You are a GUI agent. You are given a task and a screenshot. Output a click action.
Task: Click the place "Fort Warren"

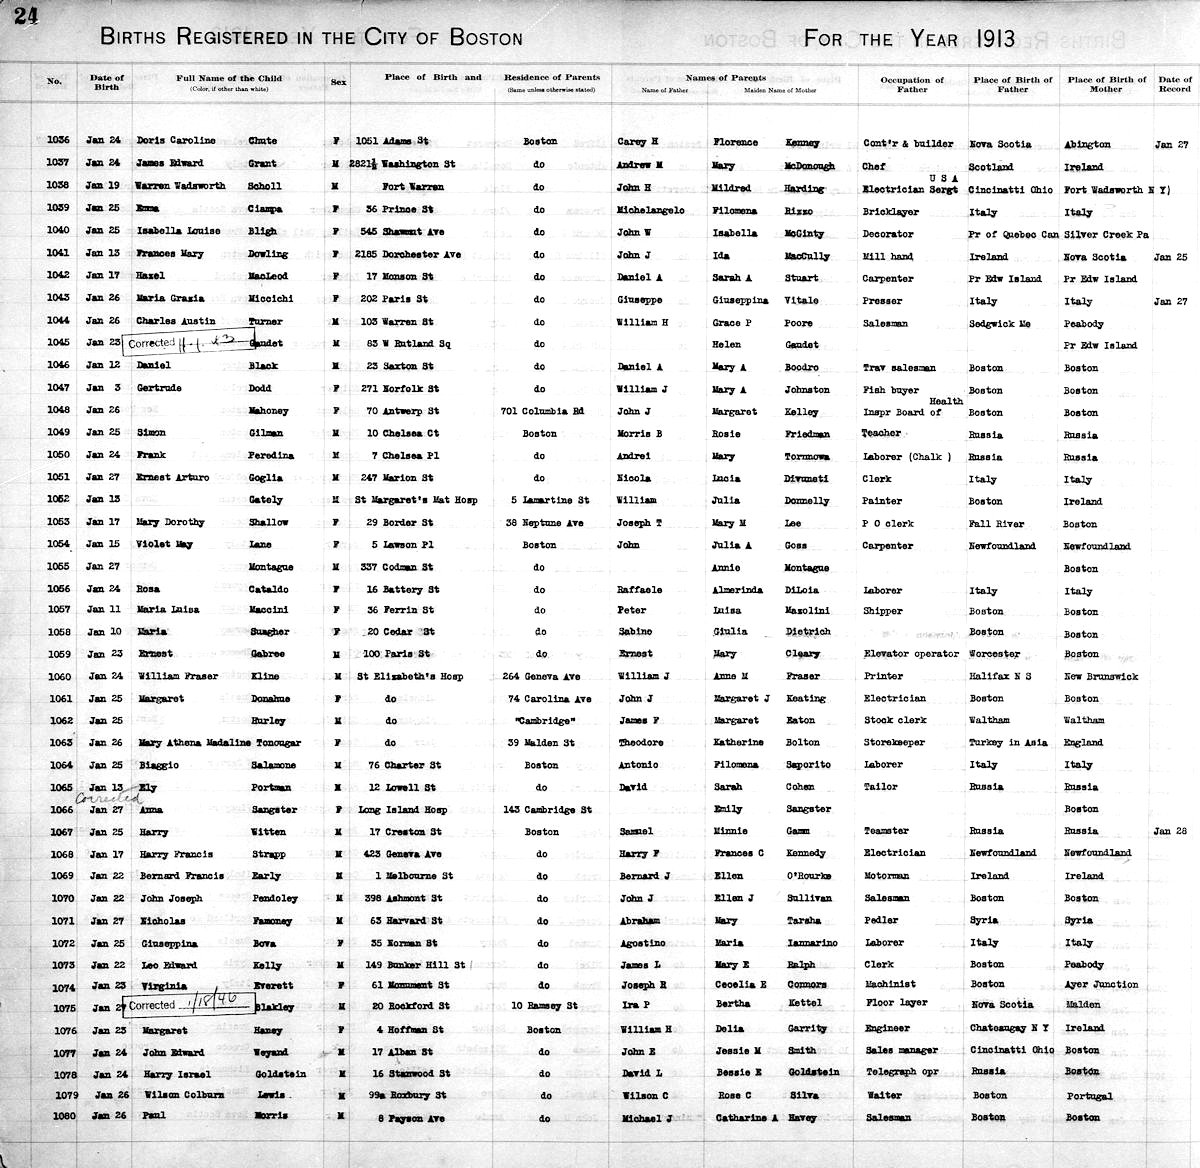(x=412, y=187)
